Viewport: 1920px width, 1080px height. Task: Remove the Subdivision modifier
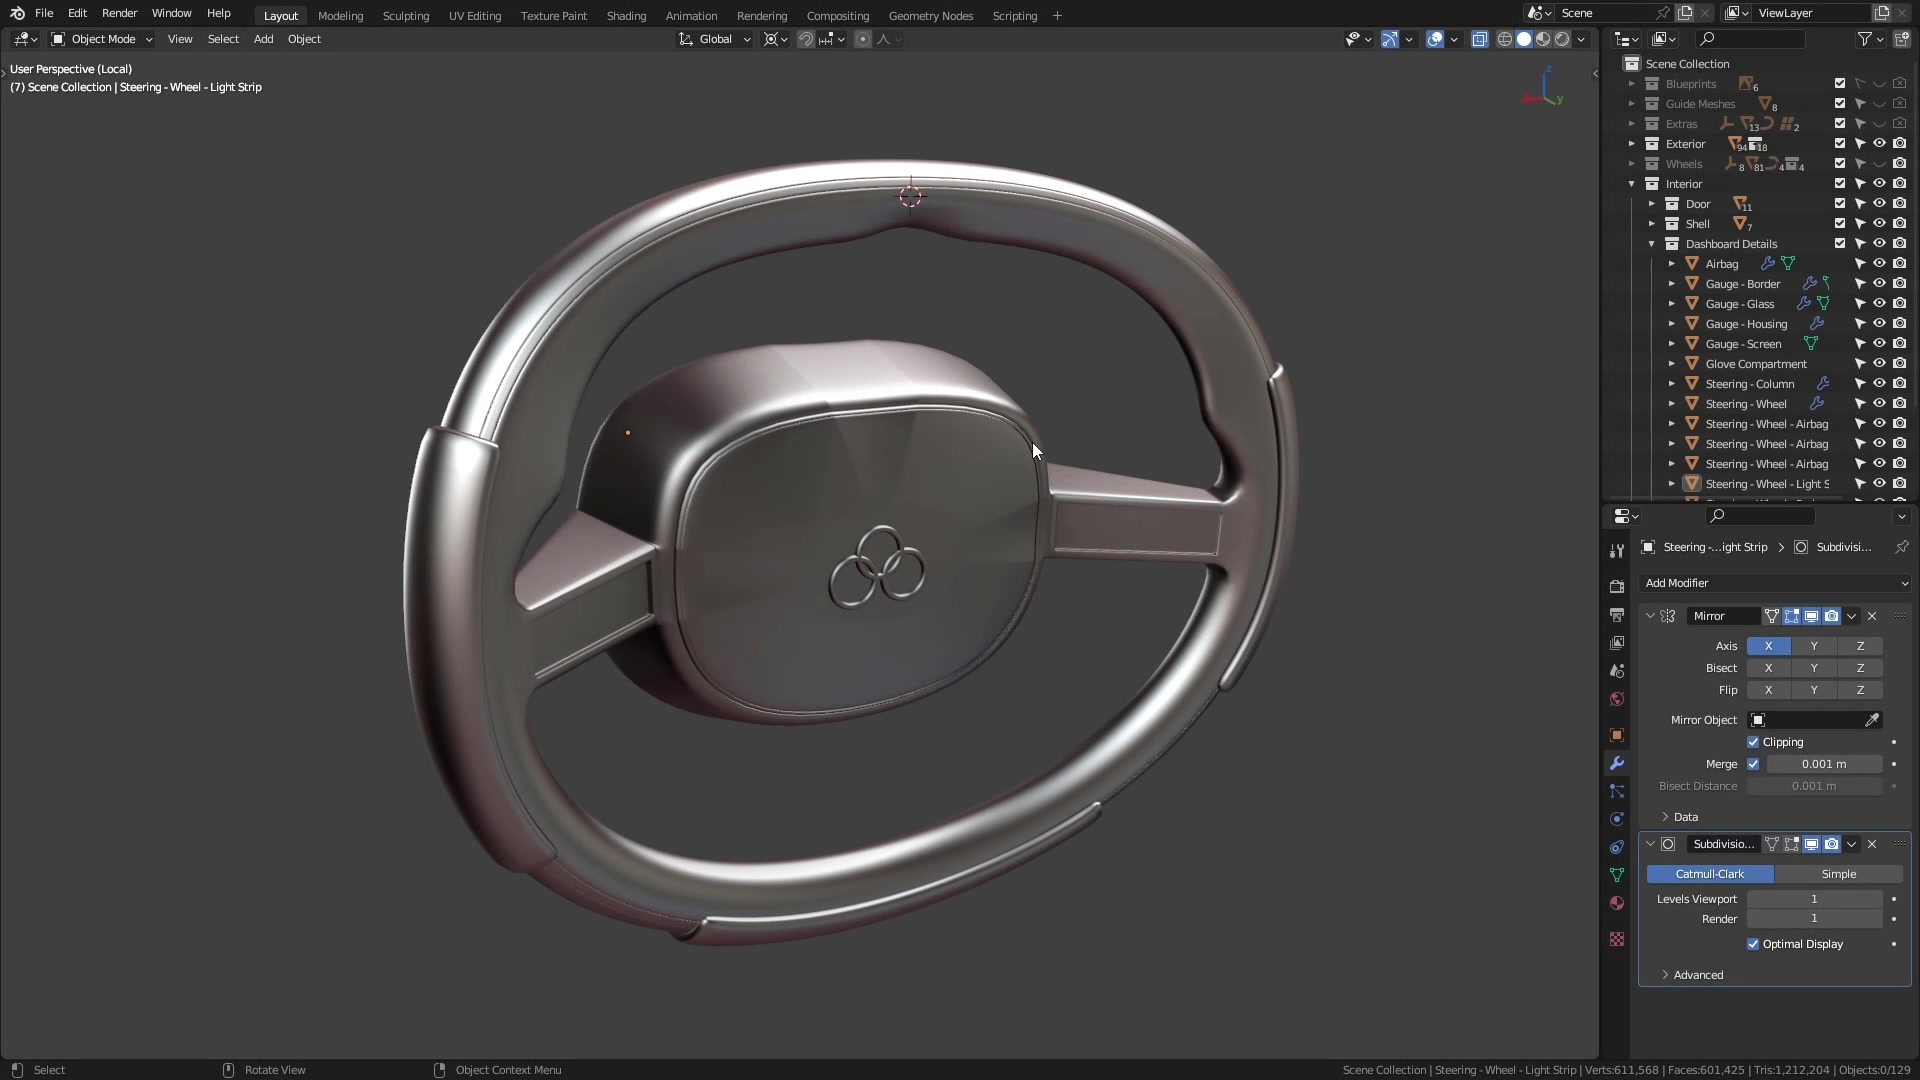[x=1872, y=844]
